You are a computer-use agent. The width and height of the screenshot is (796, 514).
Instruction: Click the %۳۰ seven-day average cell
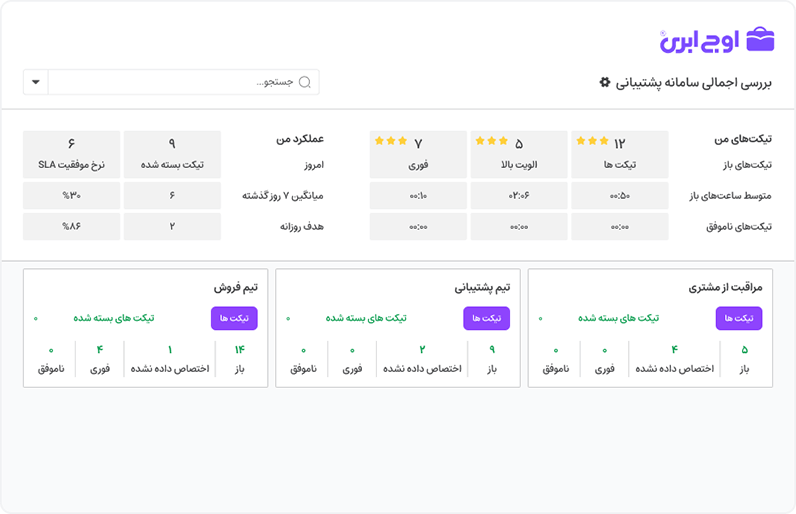coord(72,196)
